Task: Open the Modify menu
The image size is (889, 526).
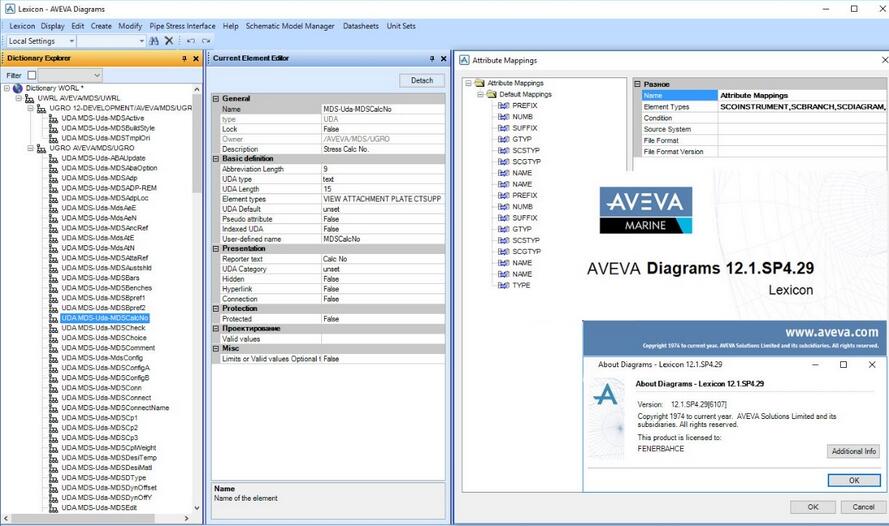Action: [130, 26]
